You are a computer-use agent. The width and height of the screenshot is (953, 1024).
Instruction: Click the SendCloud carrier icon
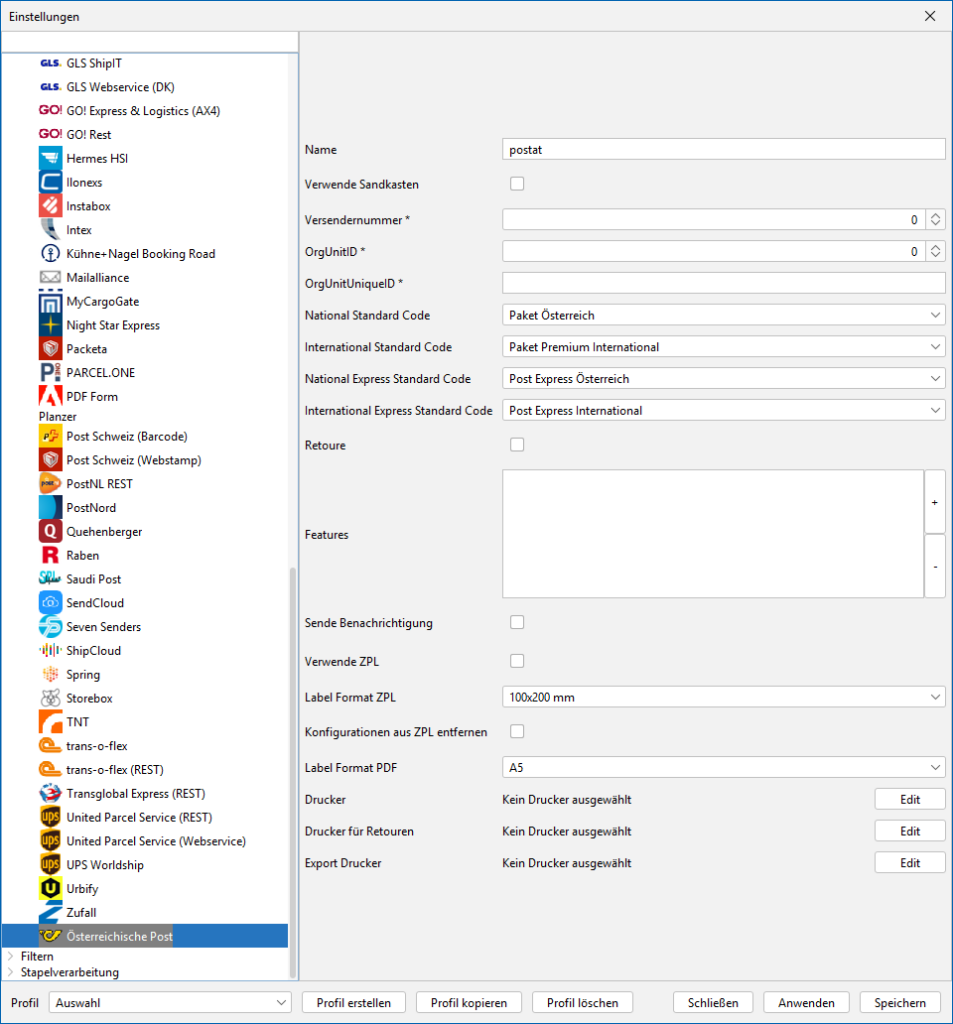51,603
